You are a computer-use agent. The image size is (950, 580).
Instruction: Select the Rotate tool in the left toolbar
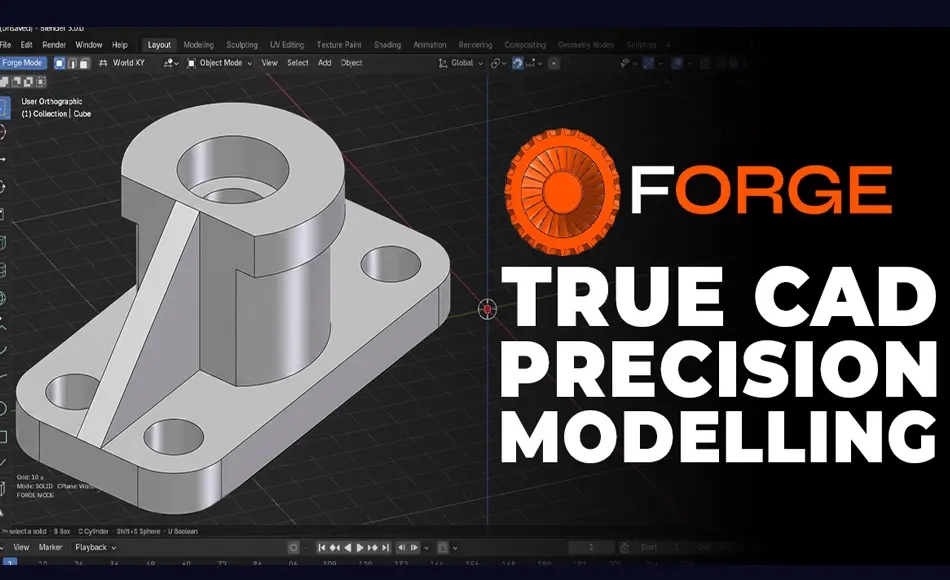2,187
